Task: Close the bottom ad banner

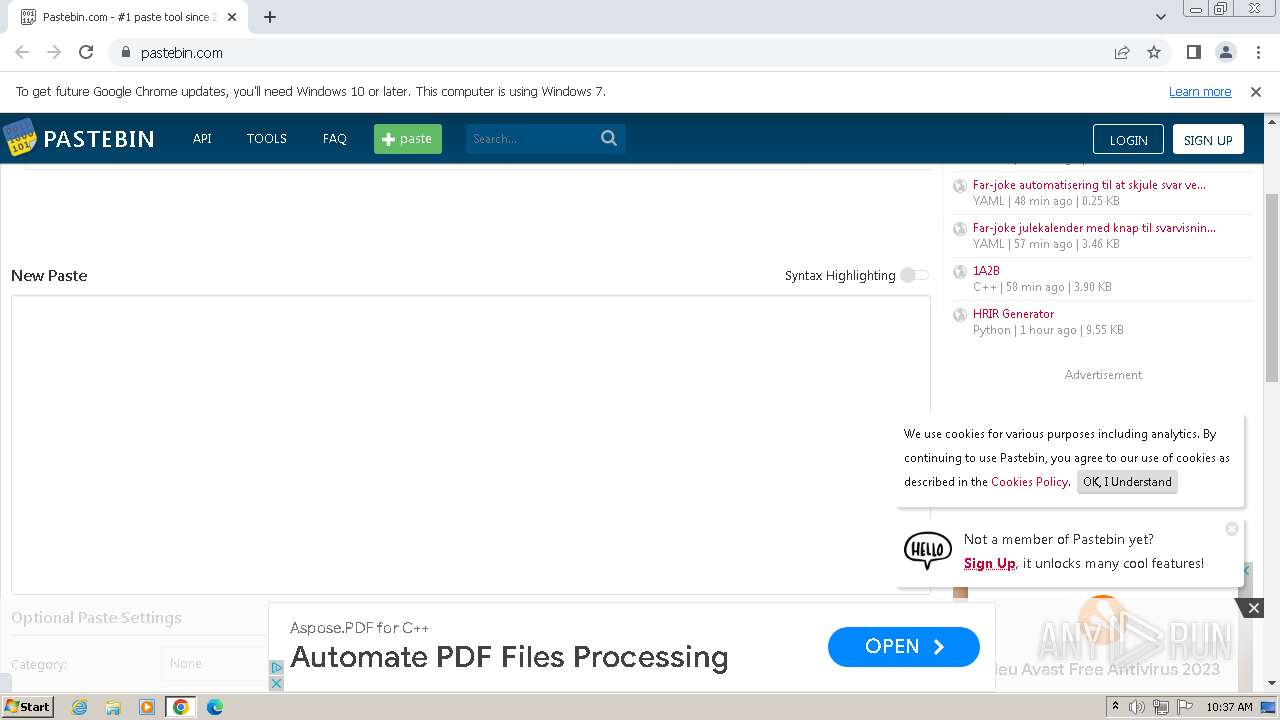Action: pyautogui.click(x=1253, y=607)
